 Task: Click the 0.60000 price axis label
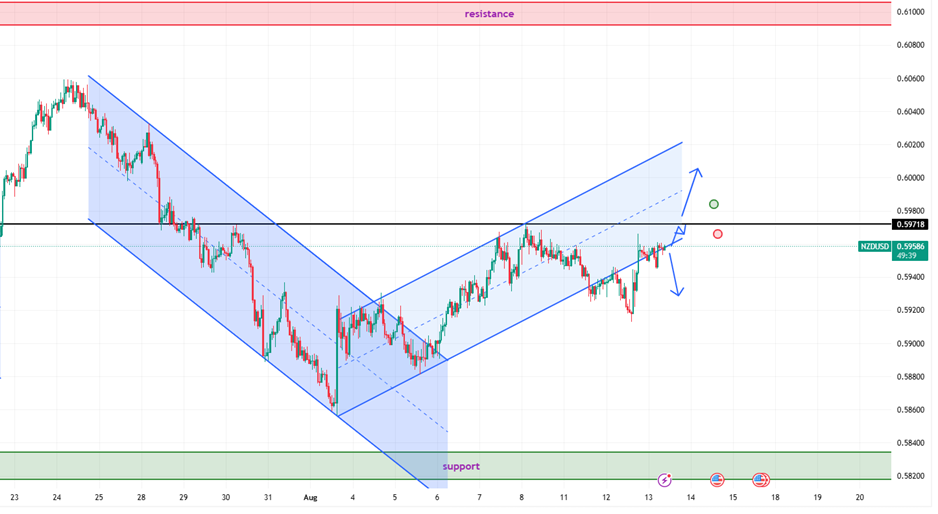[x=910, y=178]
